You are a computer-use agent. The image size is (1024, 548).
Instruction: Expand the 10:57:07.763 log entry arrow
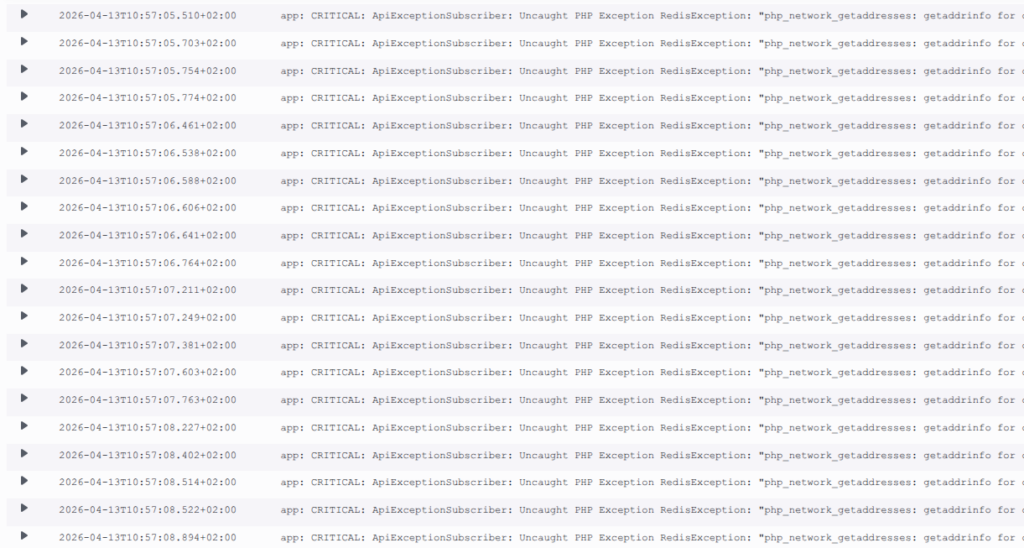(24, 398)
